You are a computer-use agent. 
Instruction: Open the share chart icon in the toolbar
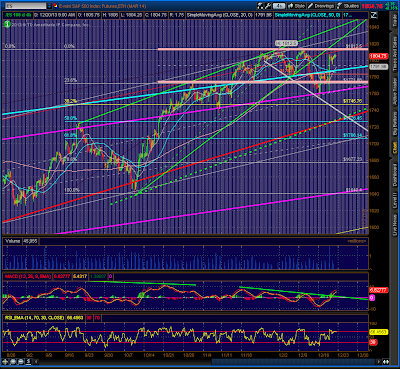tap(260, 6)
